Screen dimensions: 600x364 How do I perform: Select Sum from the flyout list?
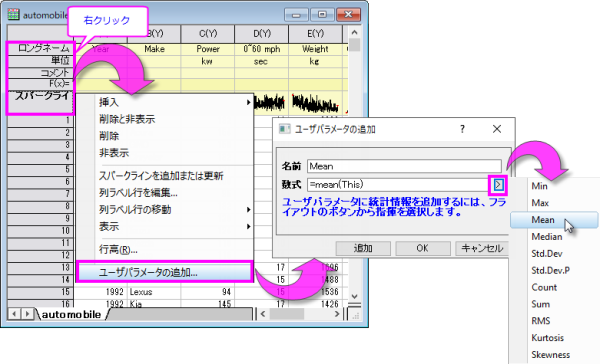tap(554, 304)
